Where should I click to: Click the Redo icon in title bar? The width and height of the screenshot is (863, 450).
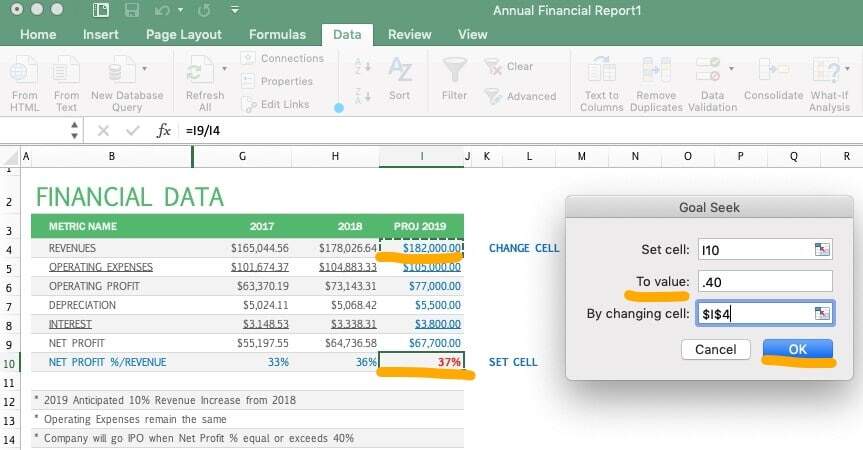(204, 10)
